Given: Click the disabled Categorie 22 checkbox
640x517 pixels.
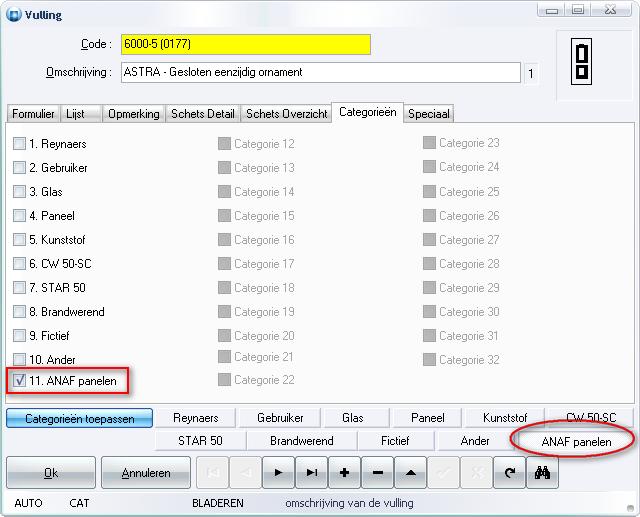Looking at the screenshot, I should [x=224, y=380].
